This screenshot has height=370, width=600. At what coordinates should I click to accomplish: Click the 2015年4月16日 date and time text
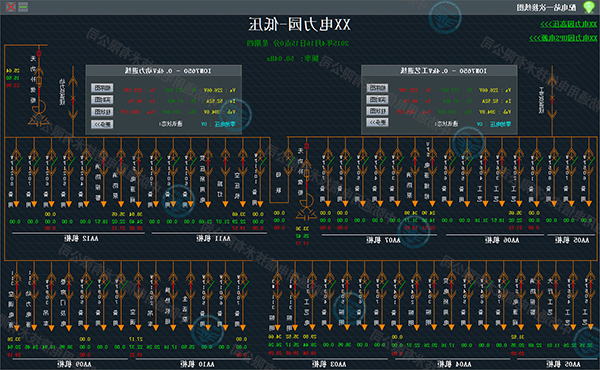point(298,43)
